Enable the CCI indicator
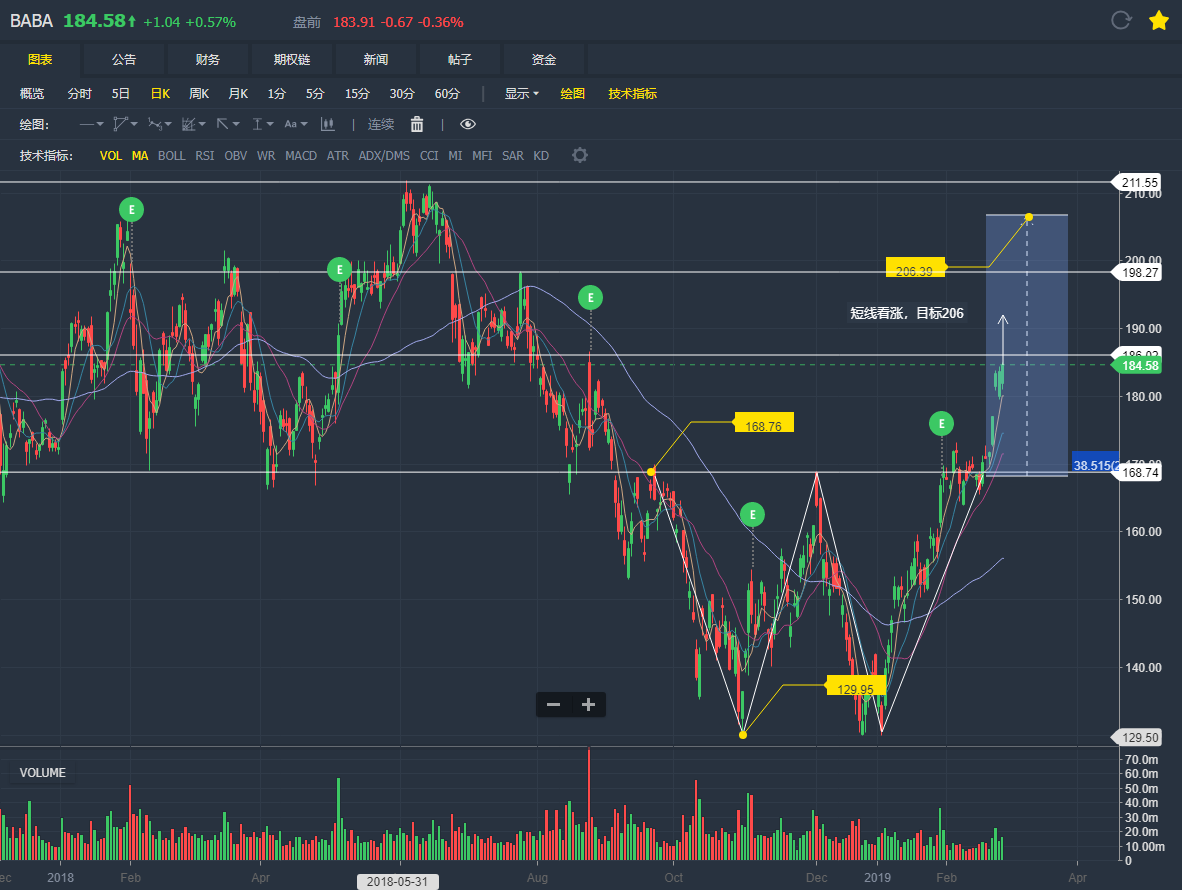1182x890 pixels. [429, 155]
